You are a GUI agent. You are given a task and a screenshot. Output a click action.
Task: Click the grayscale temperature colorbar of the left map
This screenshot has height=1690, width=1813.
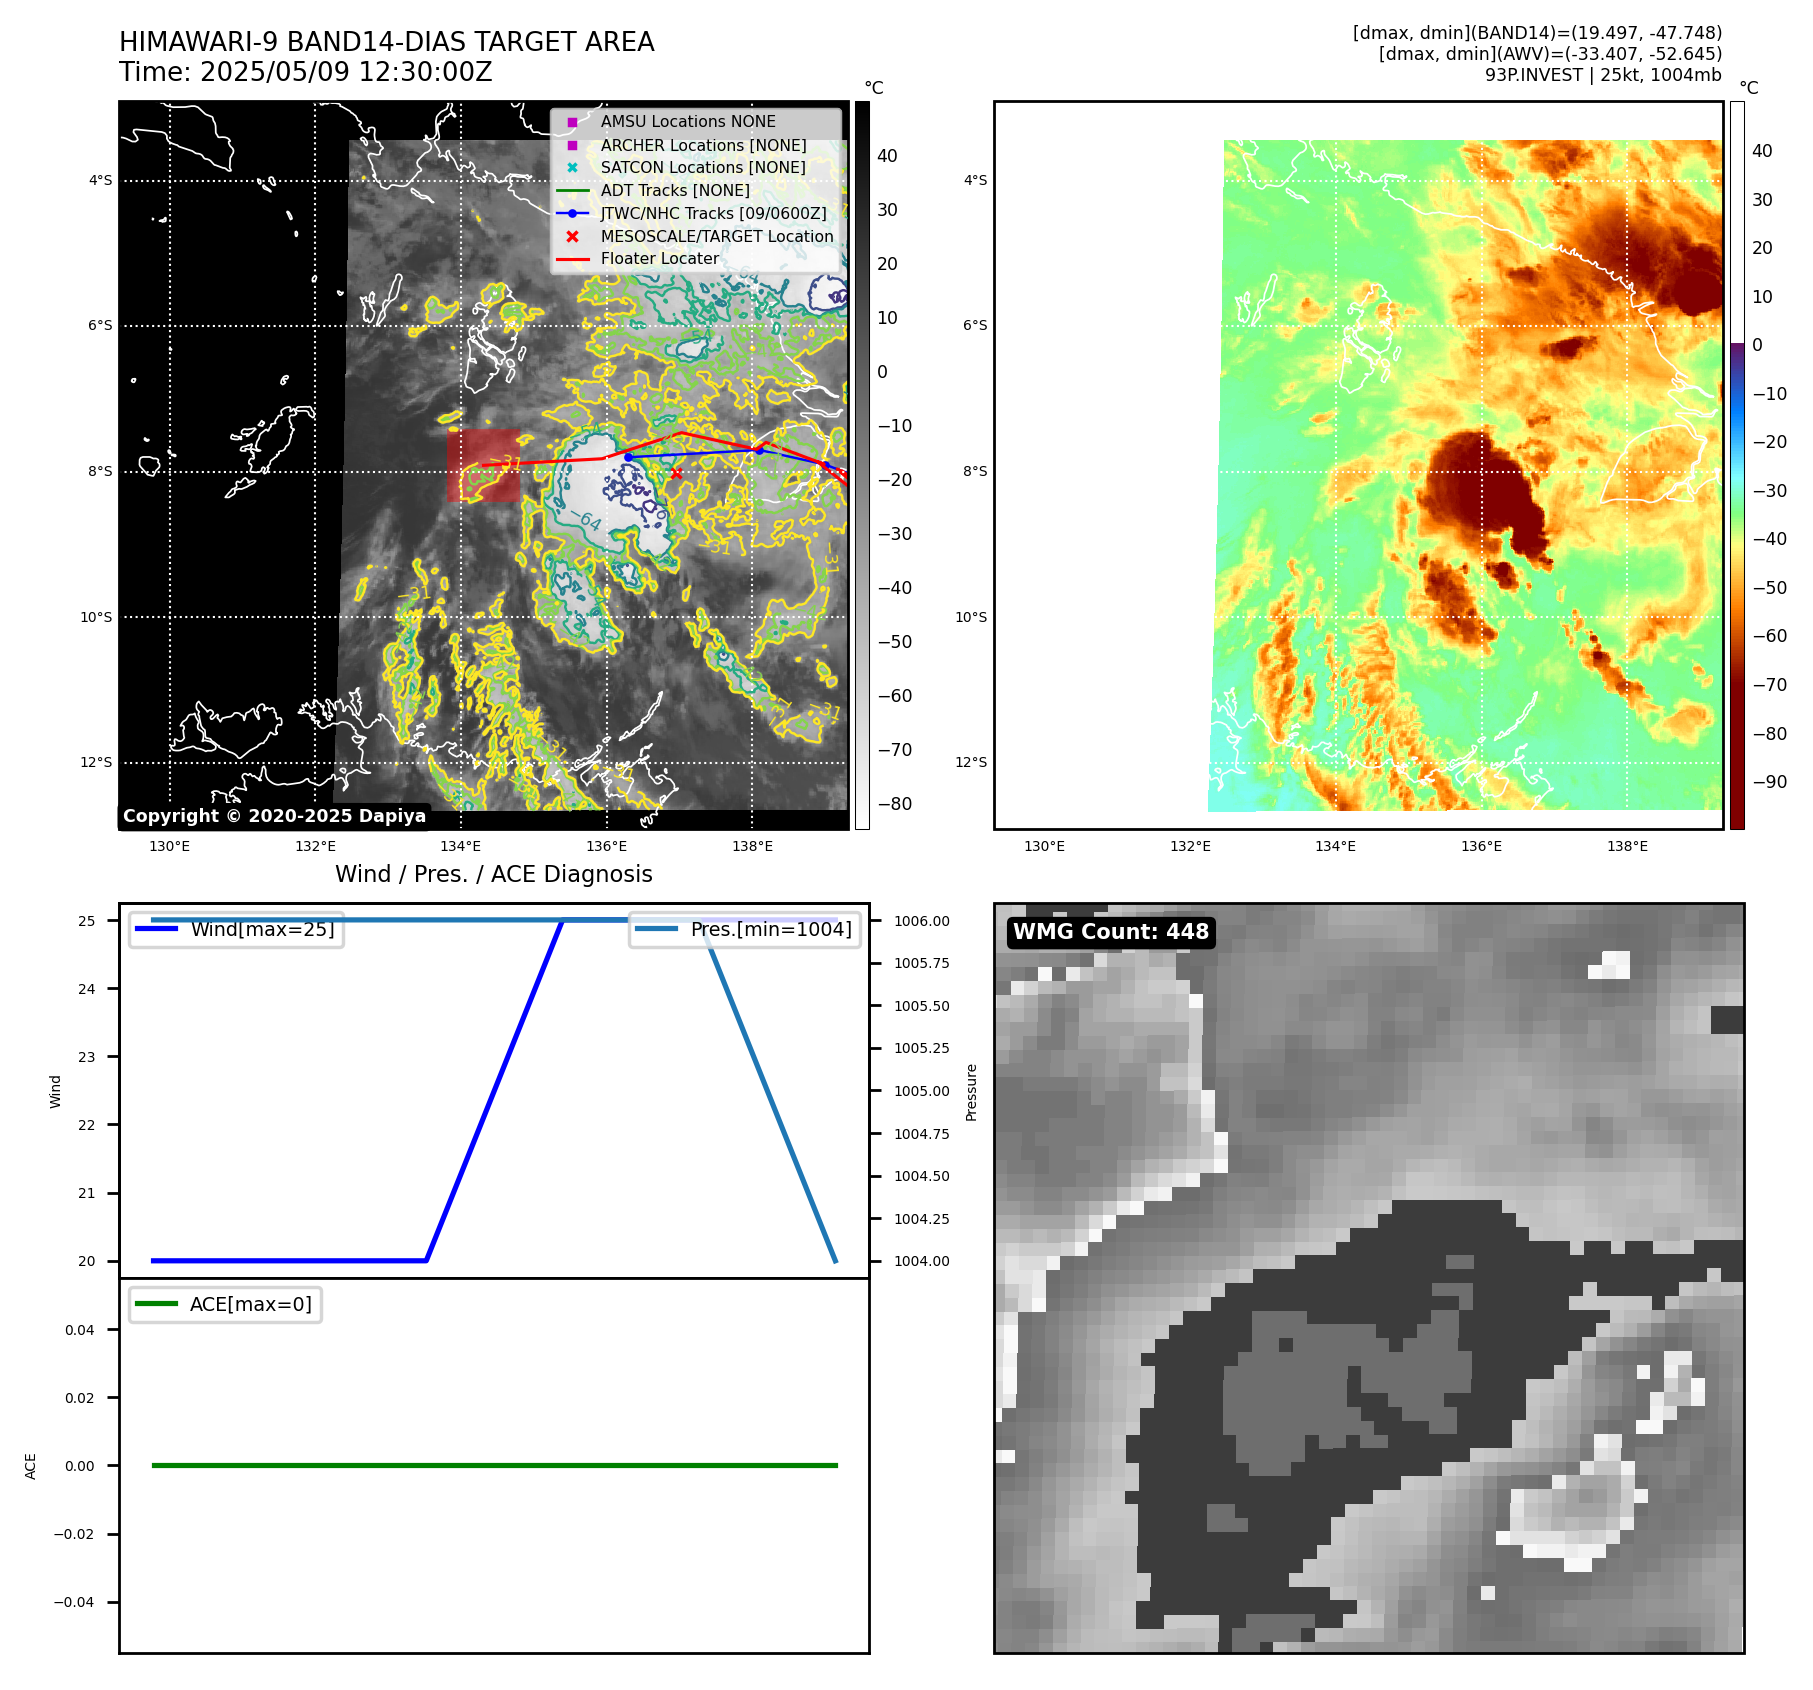tap(862, 465)
